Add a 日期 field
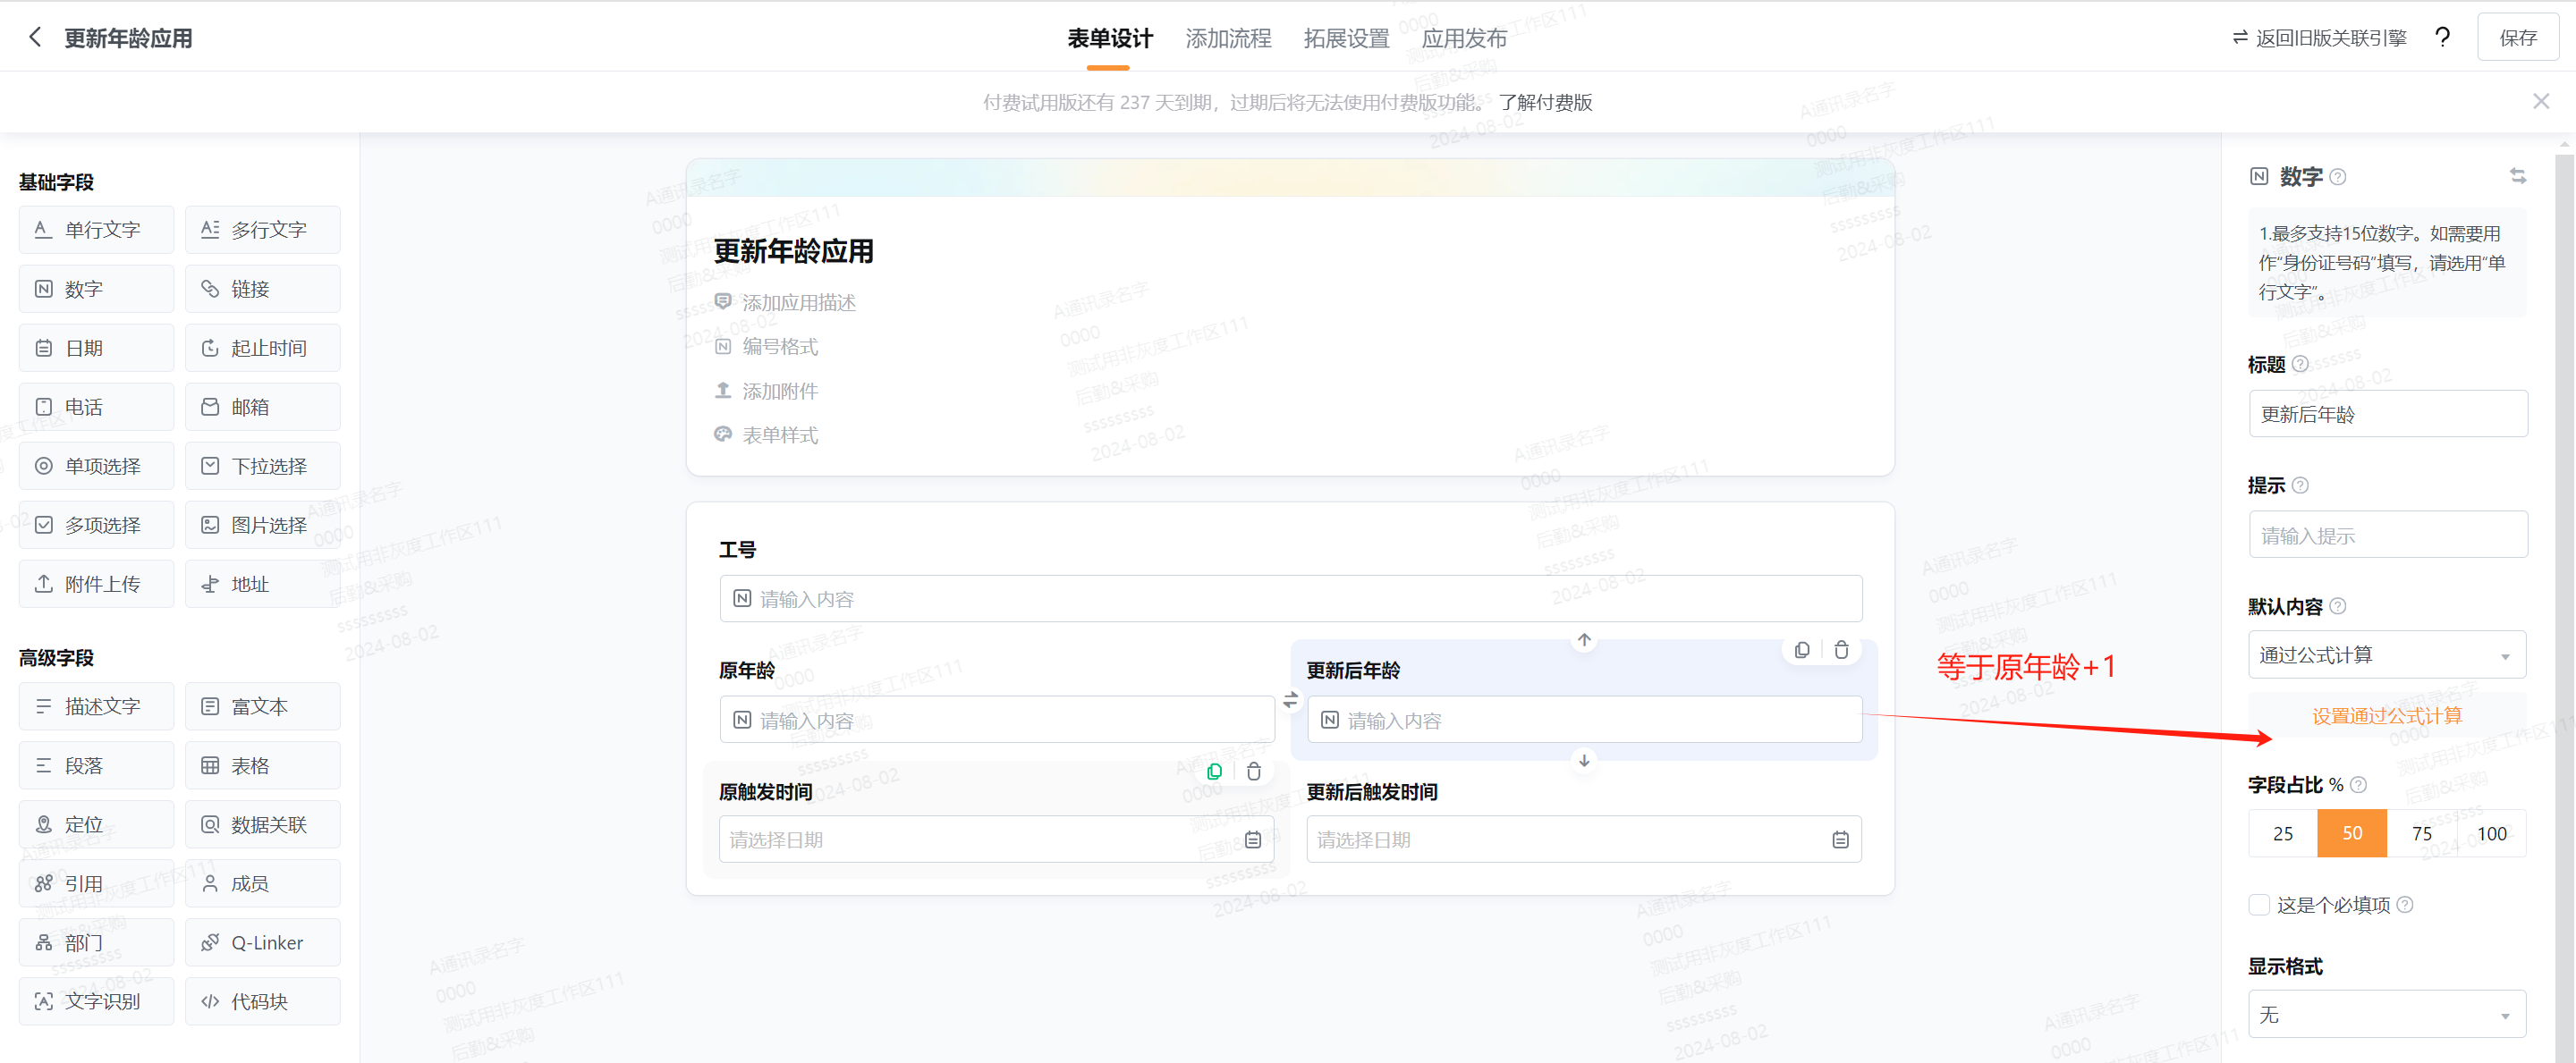 click(x=96, y=348)
